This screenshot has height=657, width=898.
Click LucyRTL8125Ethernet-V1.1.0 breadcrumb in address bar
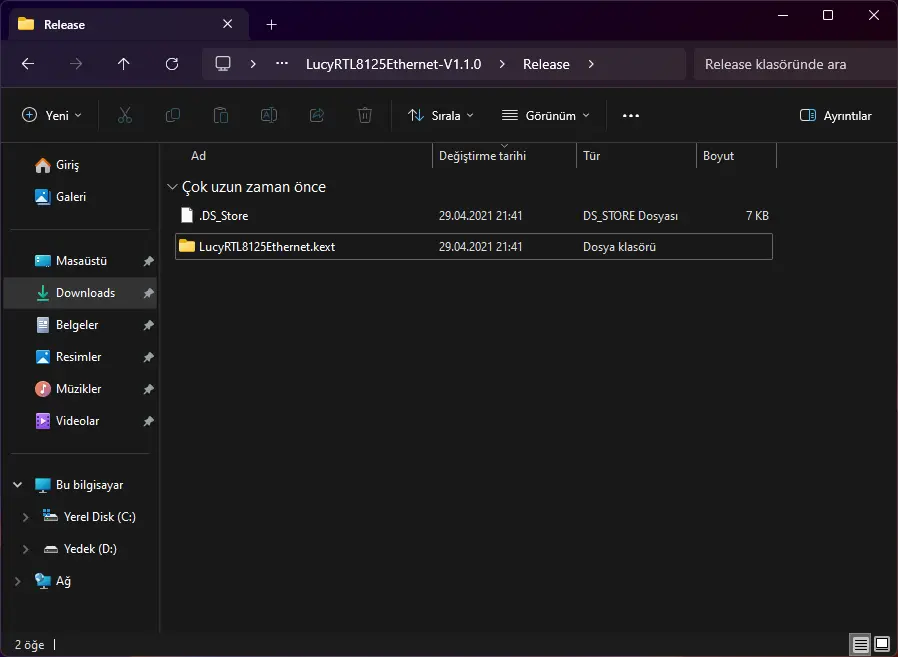click(x=393, y=64)
